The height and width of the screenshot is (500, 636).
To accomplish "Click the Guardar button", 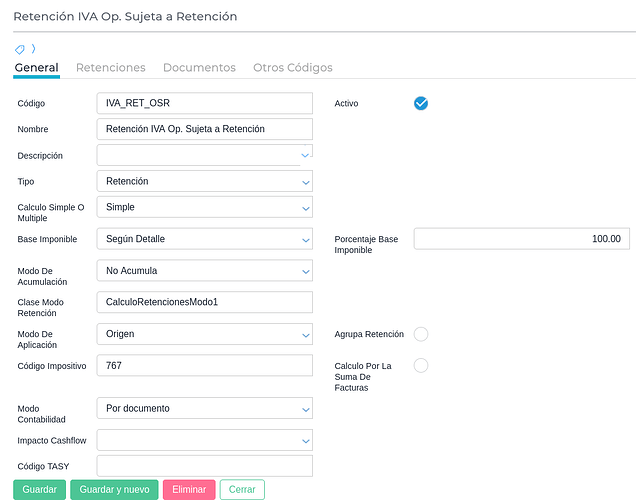I will pyautogui.click(x=39, y=490).
